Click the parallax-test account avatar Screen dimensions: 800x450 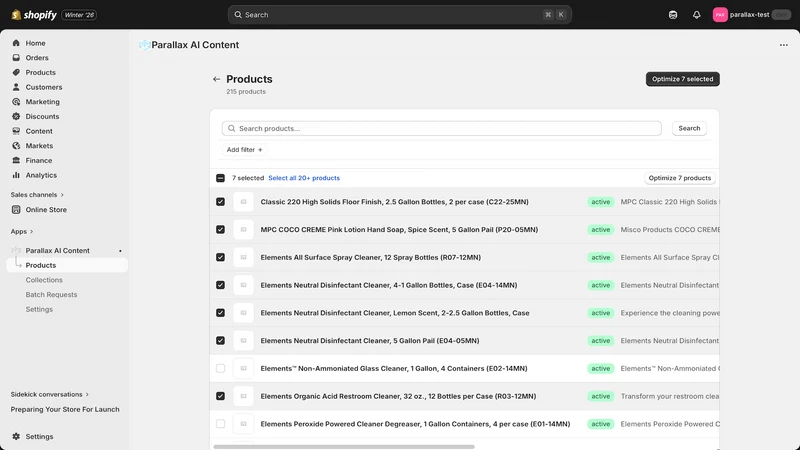720,15
